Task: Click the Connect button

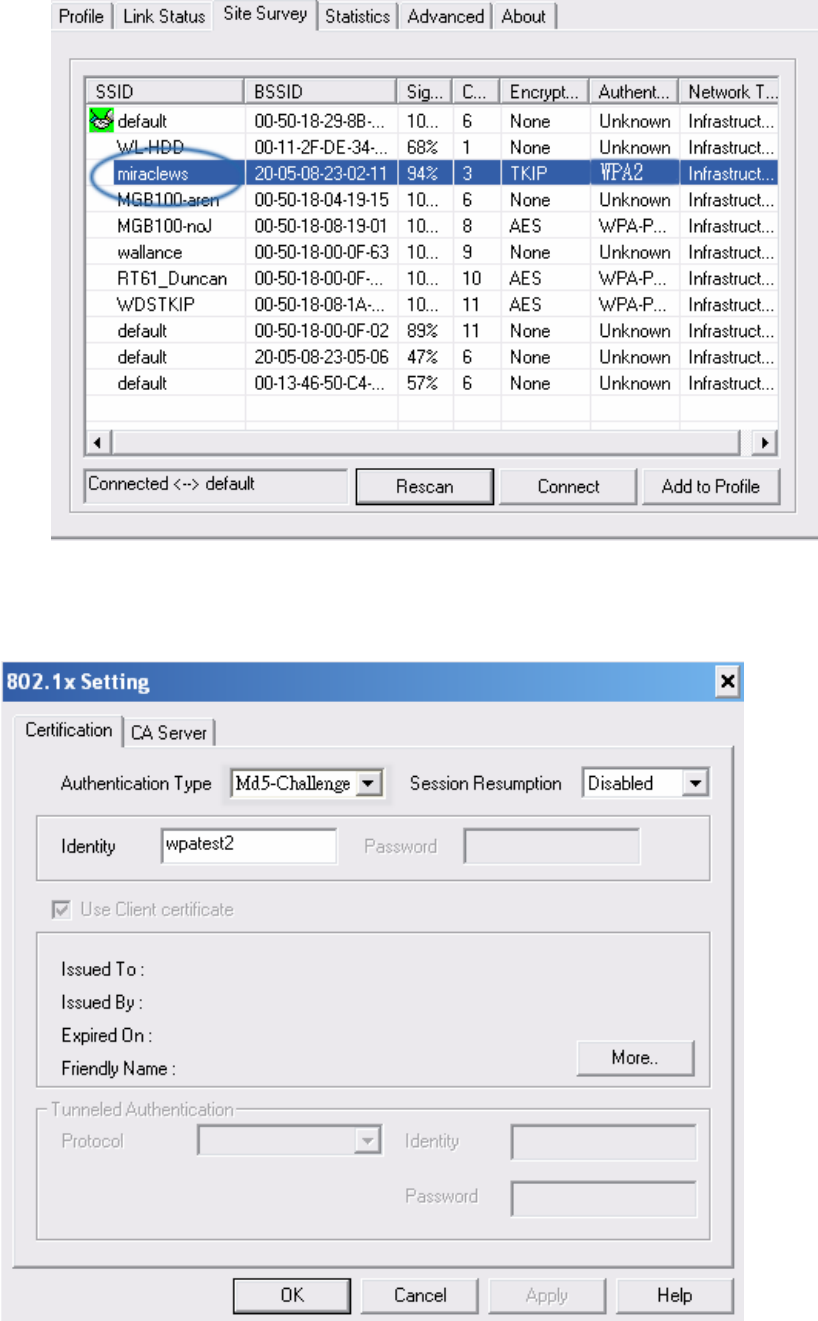Action: (x=568, y=487)
